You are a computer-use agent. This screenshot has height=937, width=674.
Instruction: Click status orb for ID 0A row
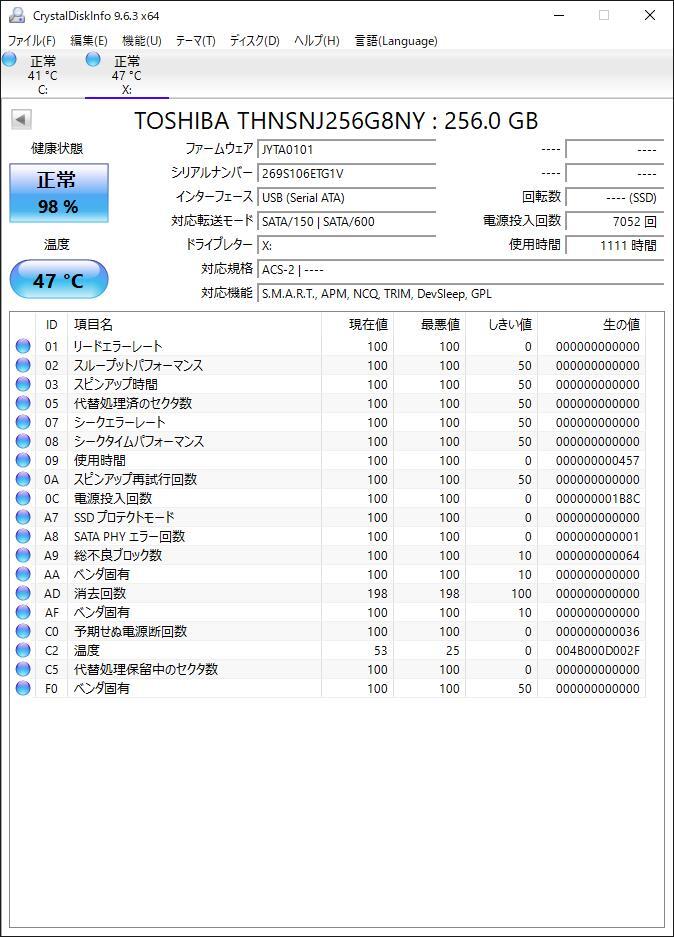coord(23,479)
